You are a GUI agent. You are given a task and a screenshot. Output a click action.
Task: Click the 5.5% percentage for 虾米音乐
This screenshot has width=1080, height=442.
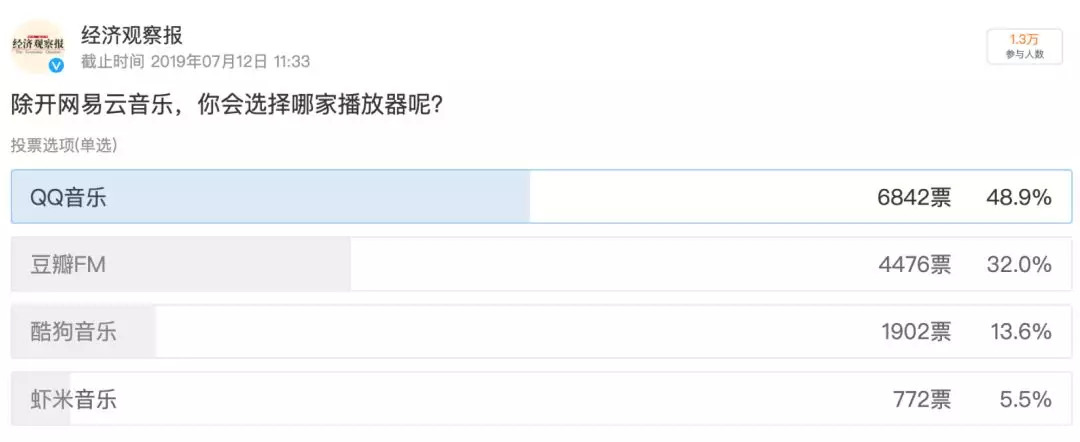click(x=1025, y=400)
